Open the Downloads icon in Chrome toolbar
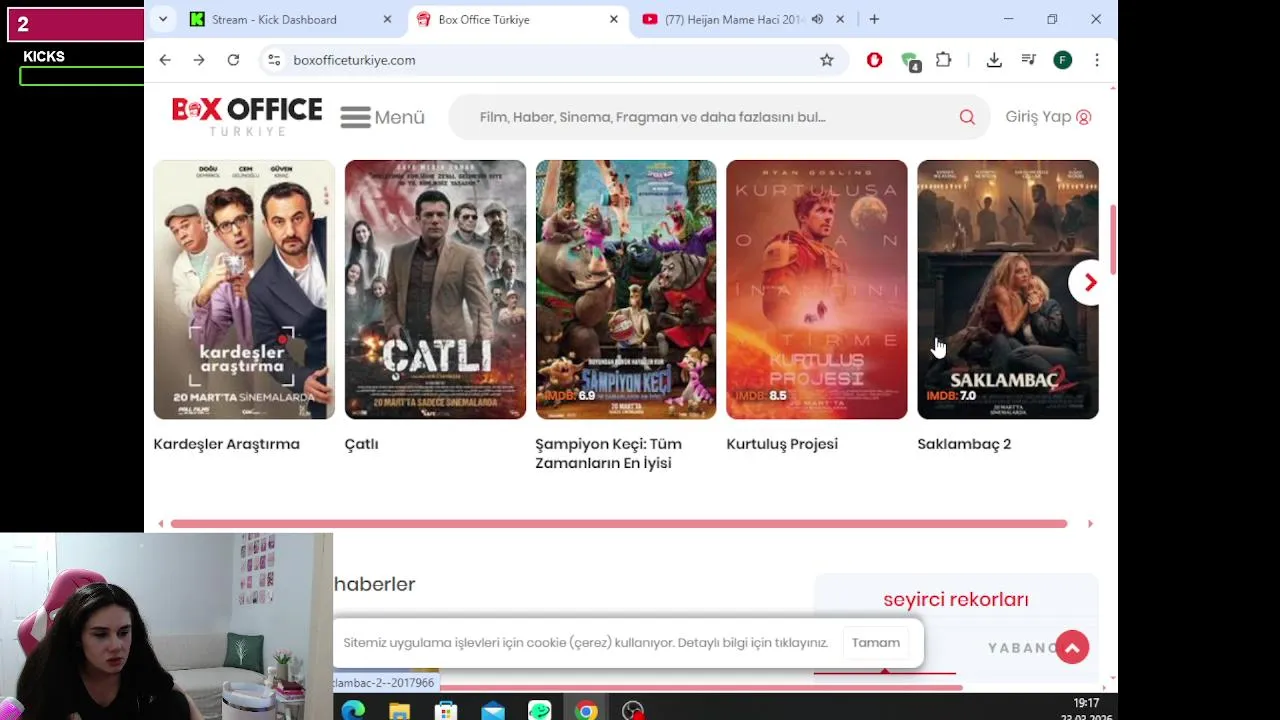The width and height of the screenshot is (1280, 720). point(994,60)
